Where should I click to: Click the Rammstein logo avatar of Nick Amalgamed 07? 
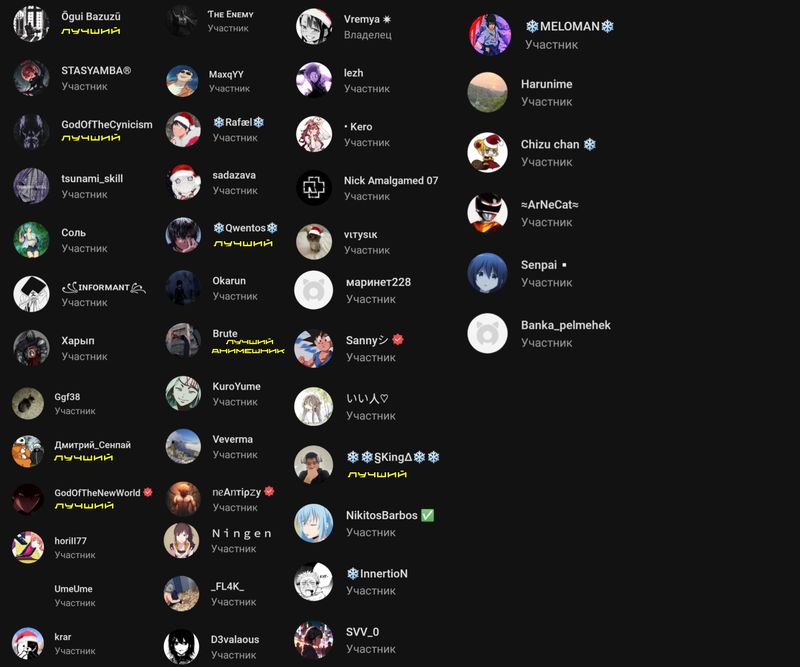pyautogui.click(x=314, y=188)
